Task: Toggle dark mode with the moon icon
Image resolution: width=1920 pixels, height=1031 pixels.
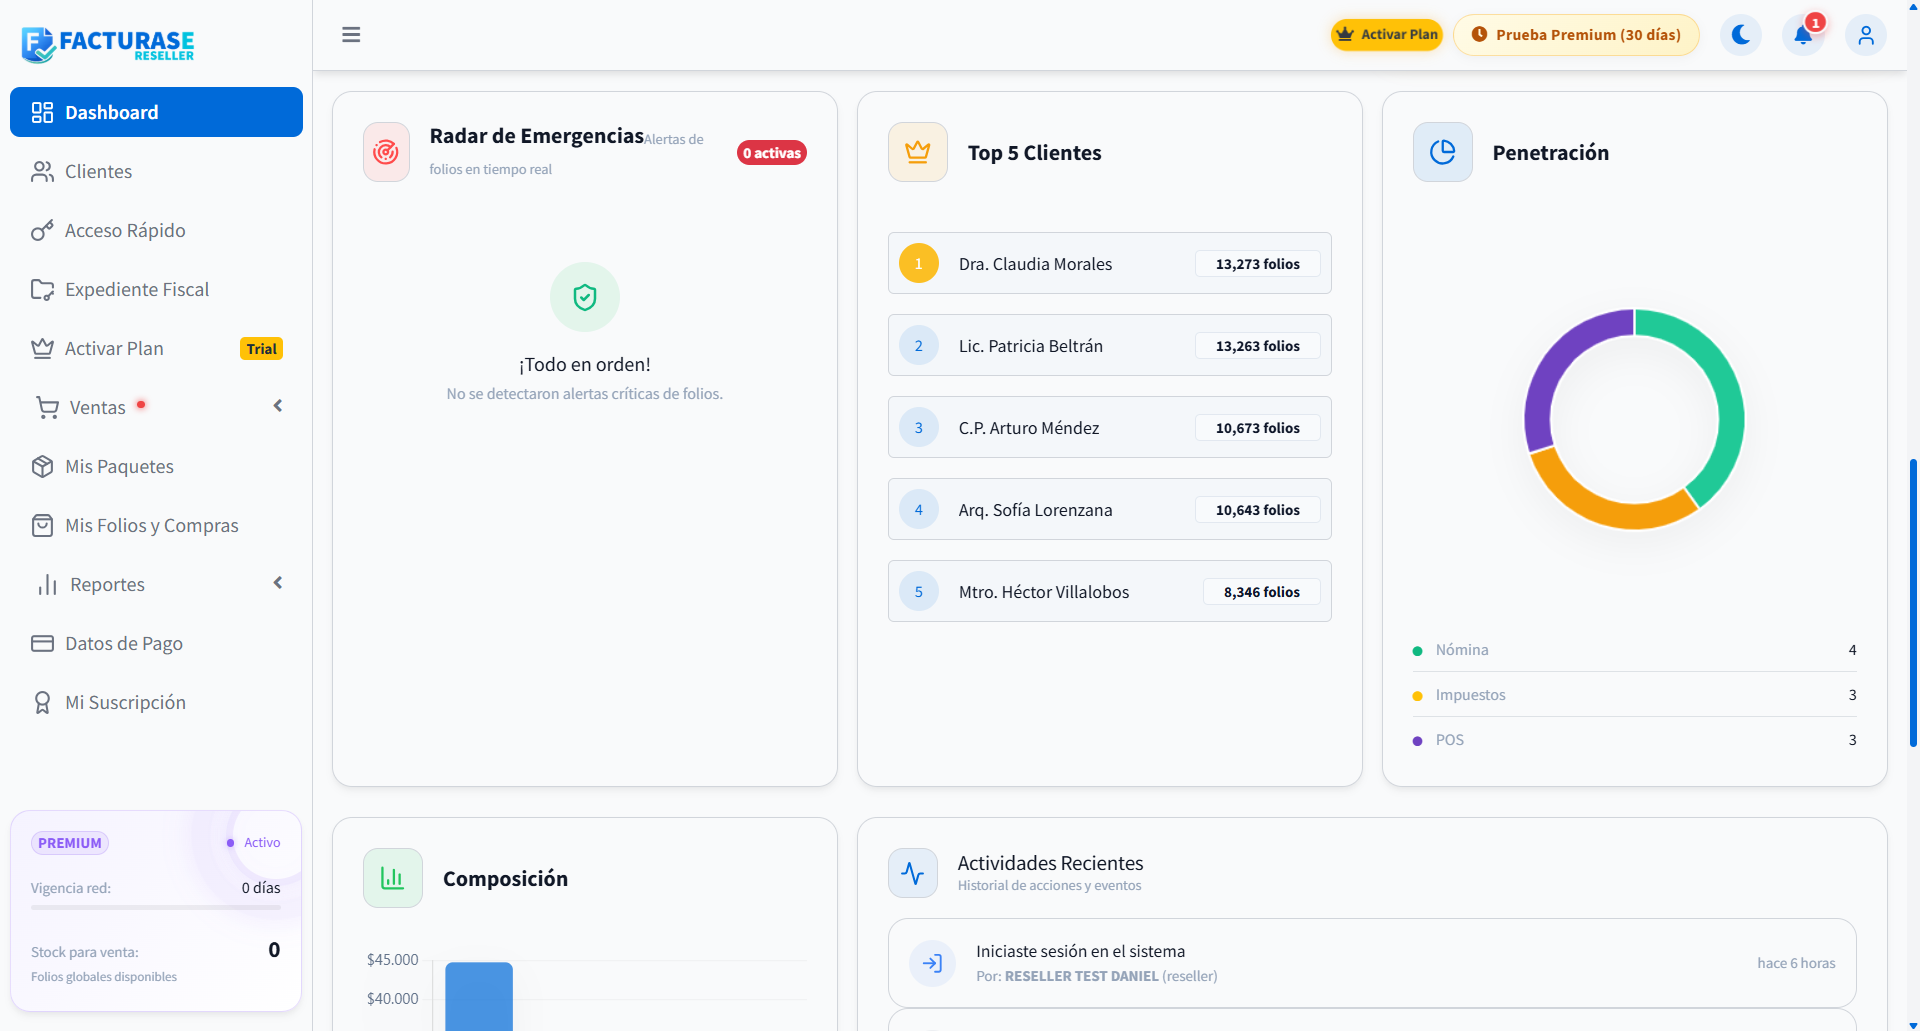Action: [x=1741, y=35]
